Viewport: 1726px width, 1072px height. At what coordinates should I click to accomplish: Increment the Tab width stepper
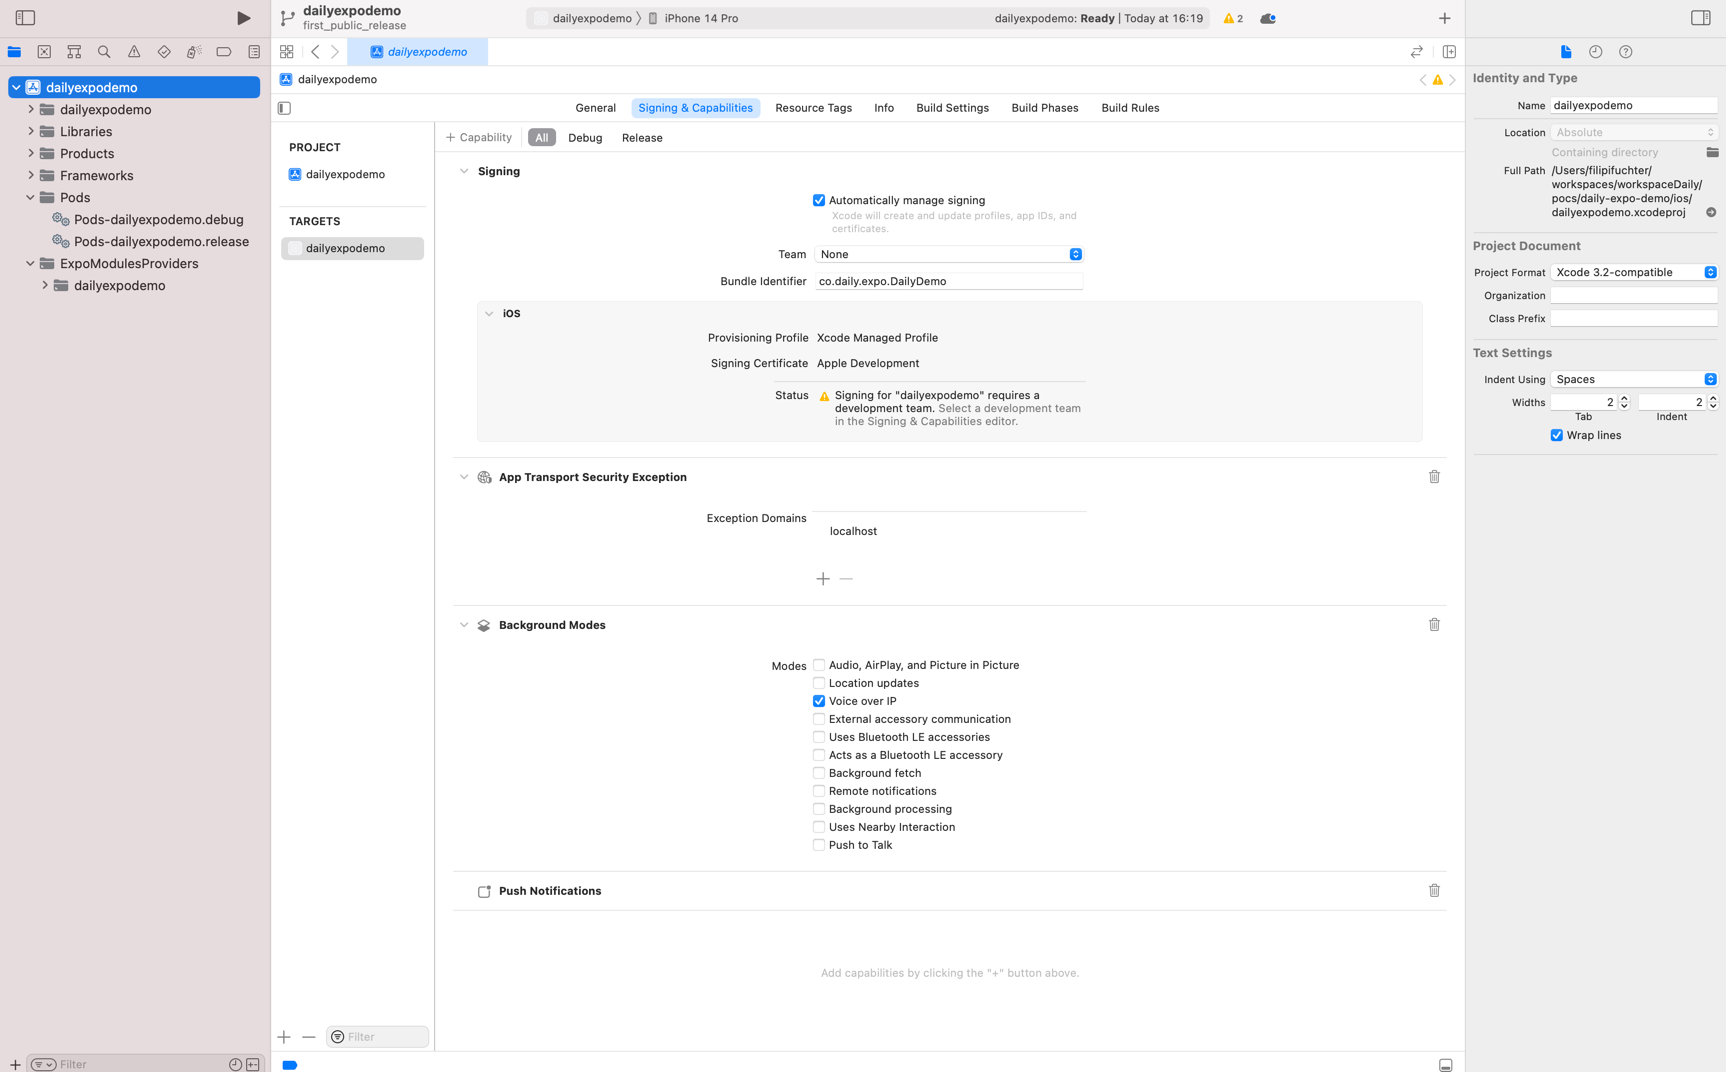pyautogui.click(x=1624, y=398)
